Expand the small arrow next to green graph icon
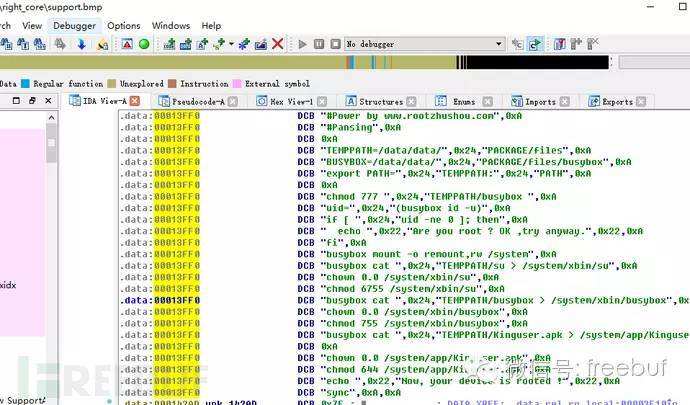This screenshot has height=405, width=690. pos(231,44)
